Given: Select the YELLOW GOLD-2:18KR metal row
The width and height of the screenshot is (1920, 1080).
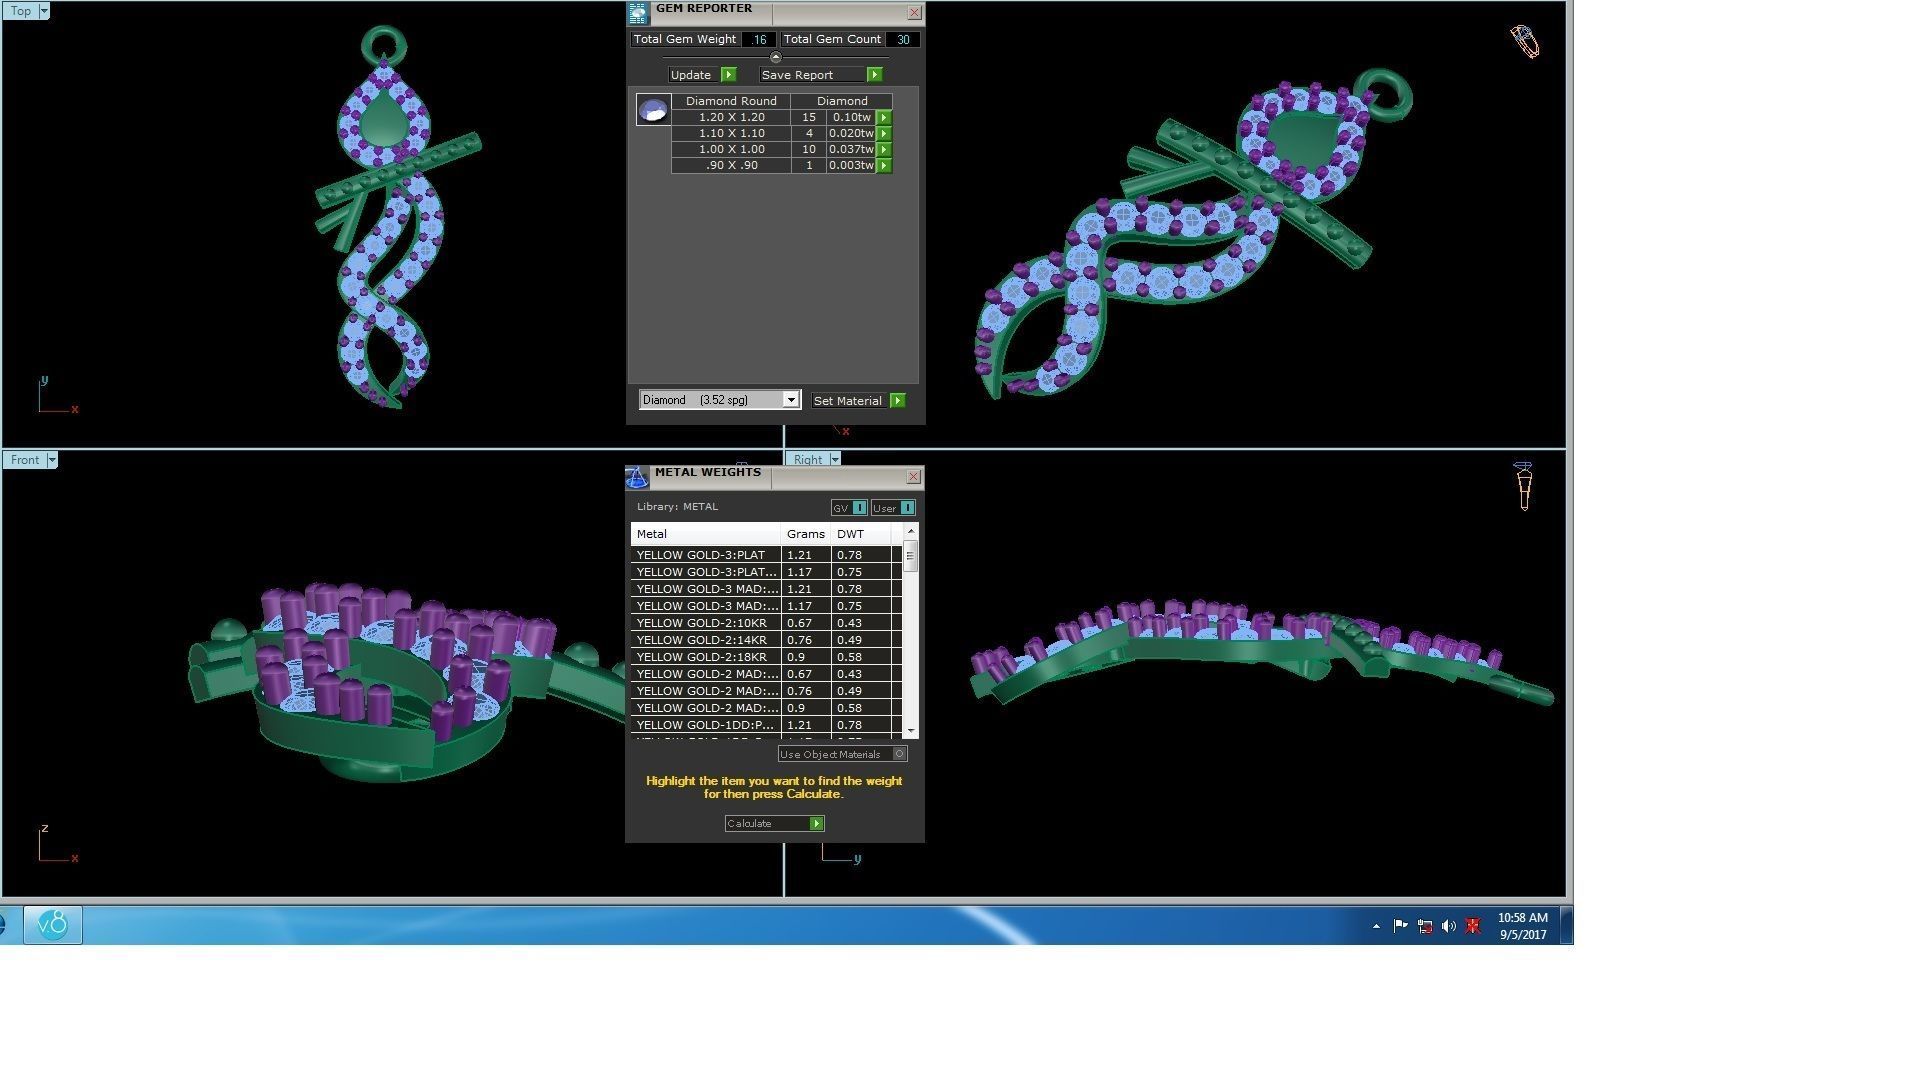Looking at the screenshot, I should (x=704, y=657).
